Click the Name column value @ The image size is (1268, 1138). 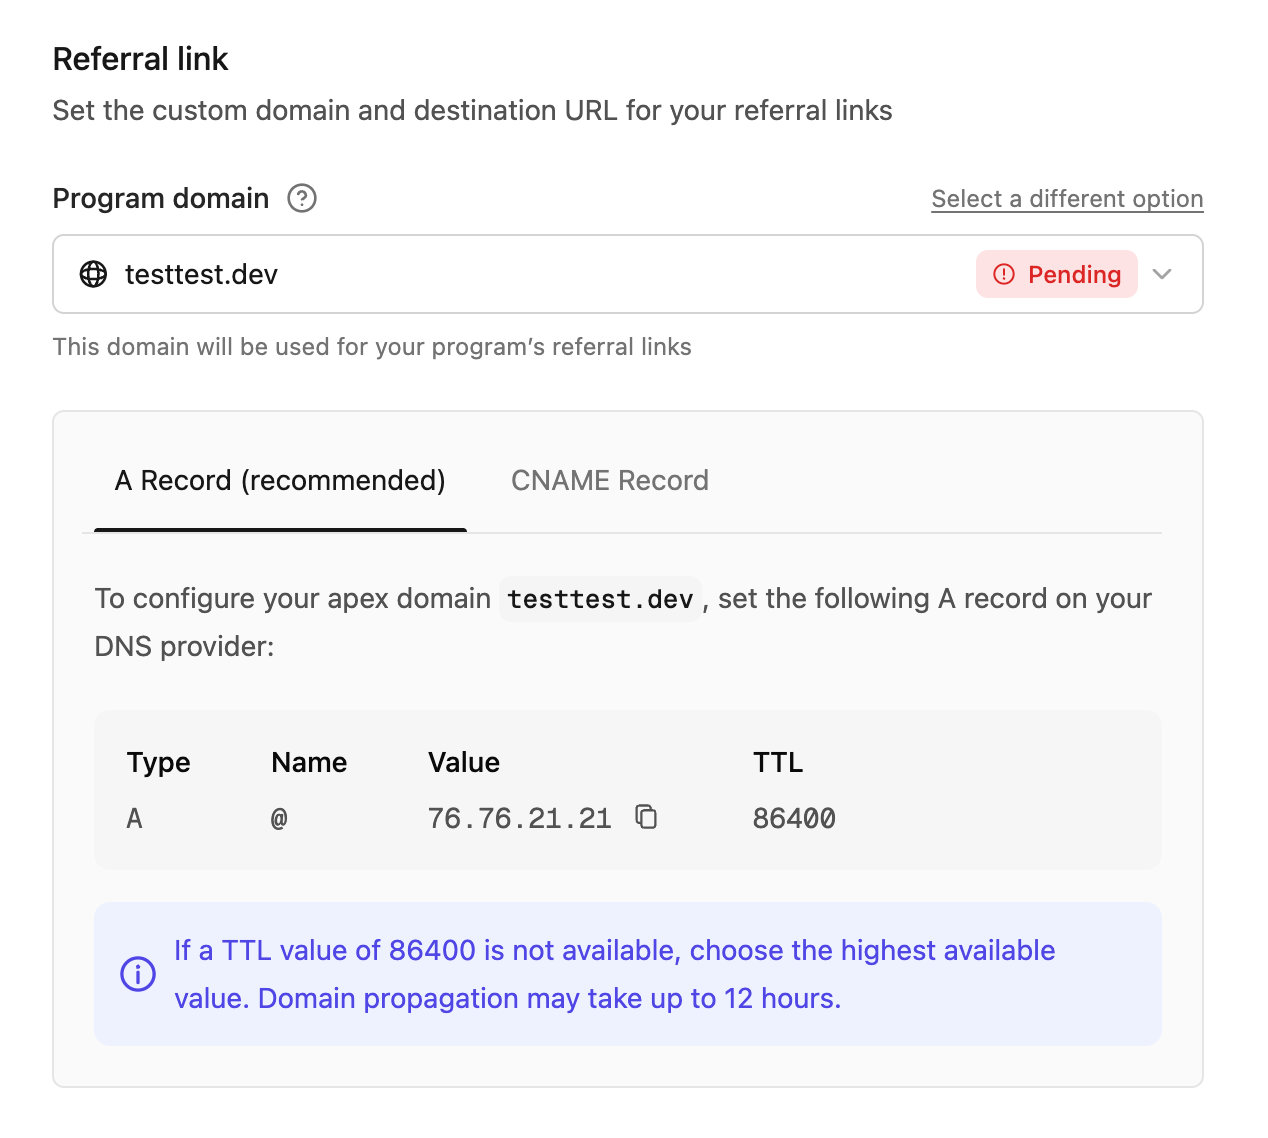[x=279, y=817]
